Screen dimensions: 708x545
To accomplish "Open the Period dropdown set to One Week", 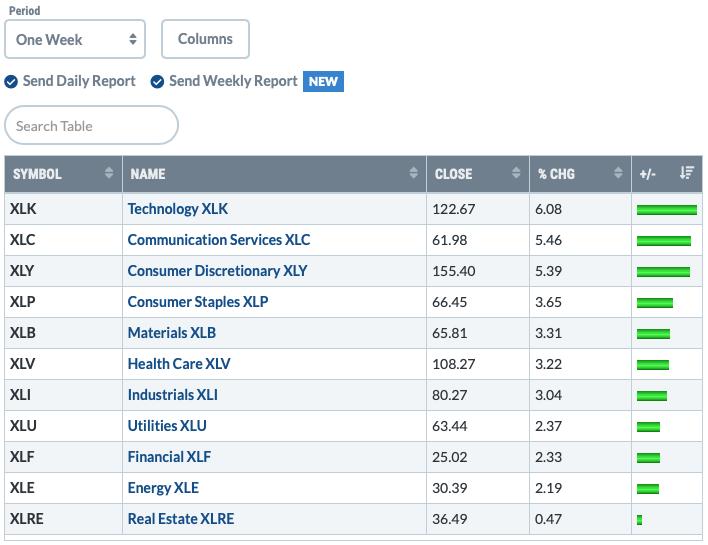I will click(x=75, y=39).
